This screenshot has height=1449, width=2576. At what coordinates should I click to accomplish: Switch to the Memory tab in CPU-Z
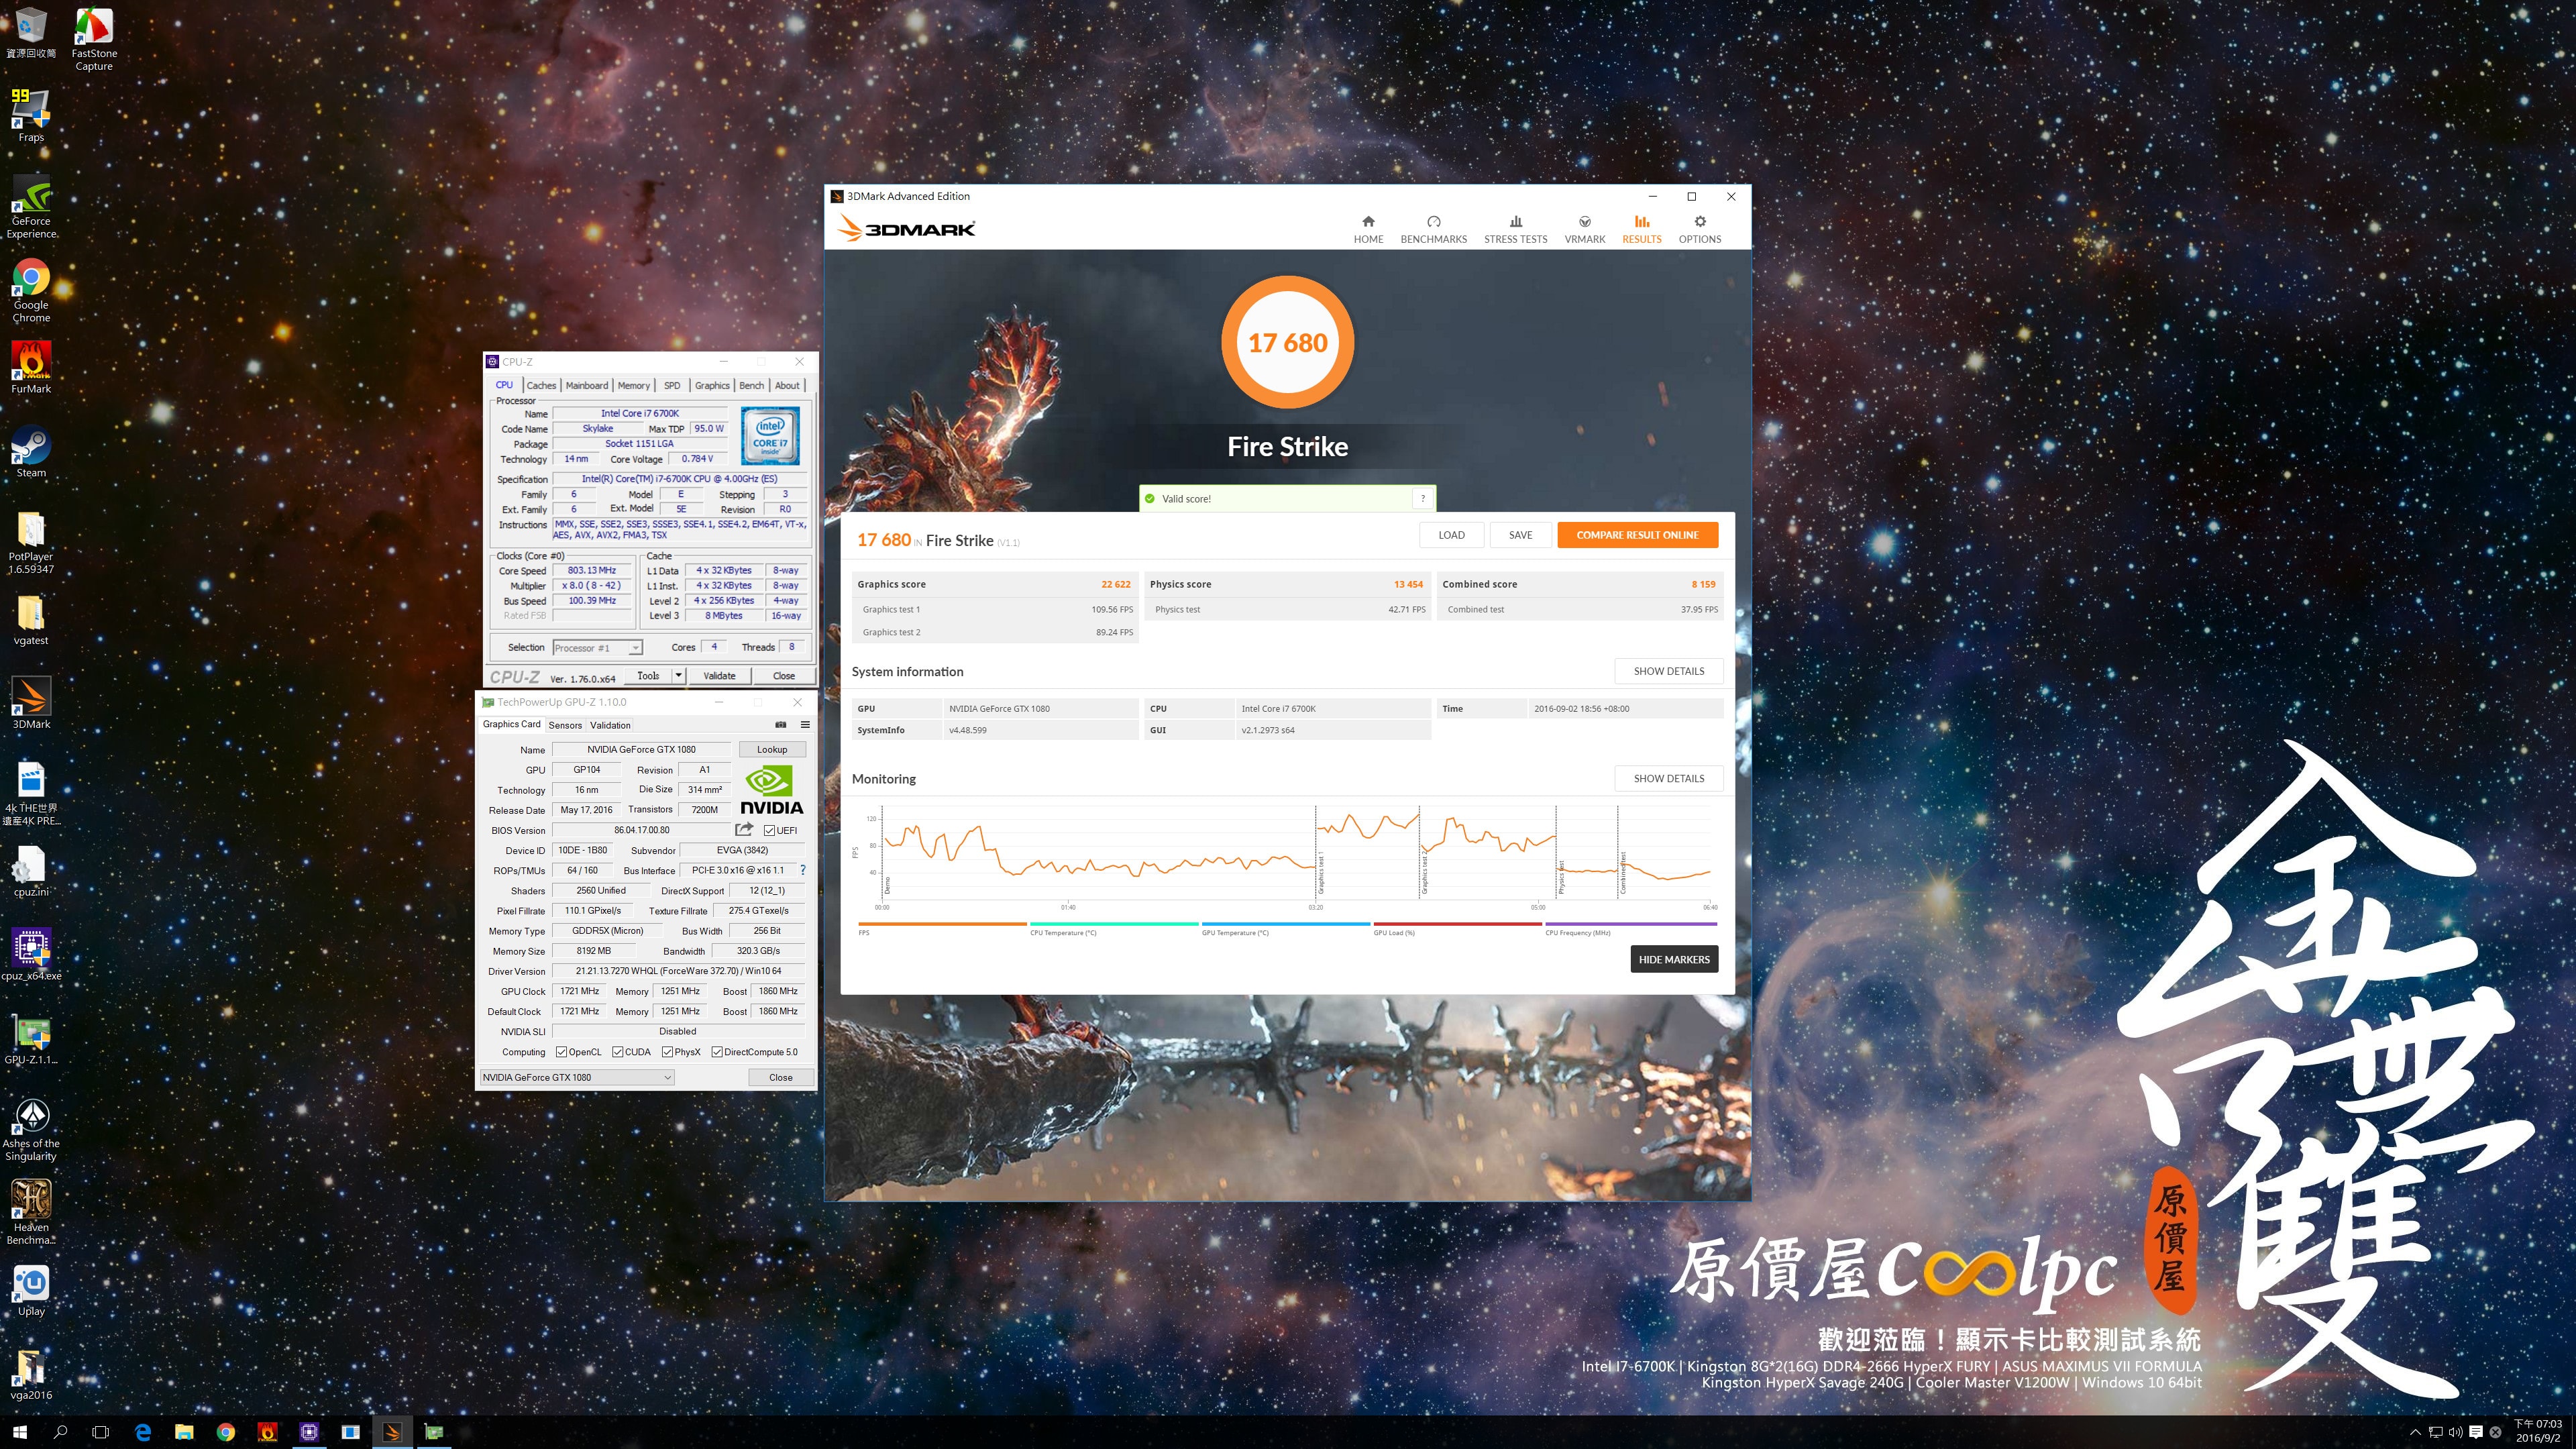pos(633,385)
